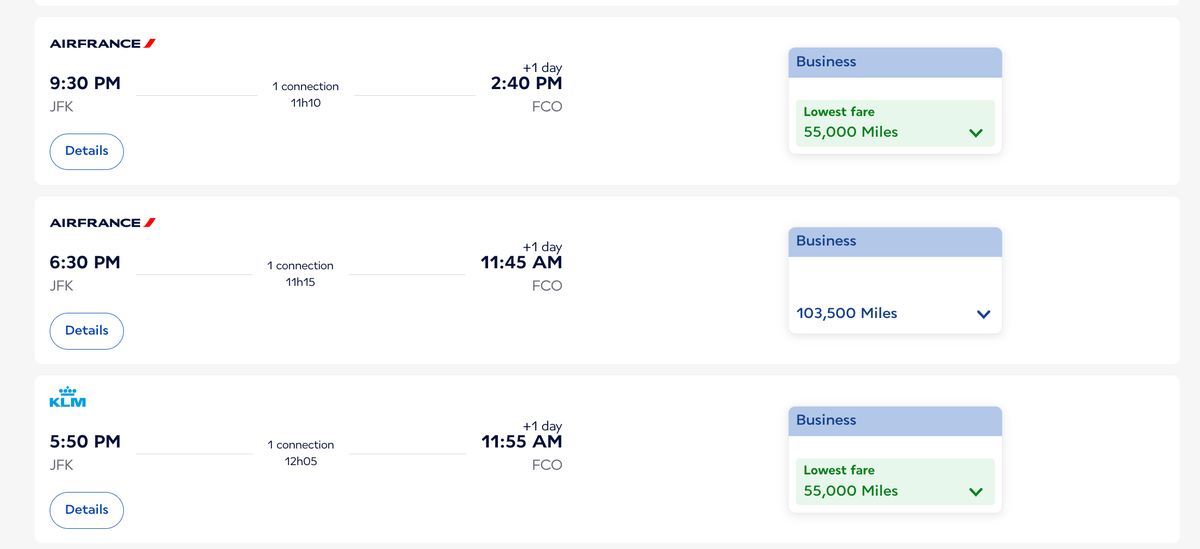Image resolution: width=1200 pixels, height=549 pixels.
Task: Open Details for the KLM 5:50 PM flight
Action: pyautogui.click(x=87, y=509)
